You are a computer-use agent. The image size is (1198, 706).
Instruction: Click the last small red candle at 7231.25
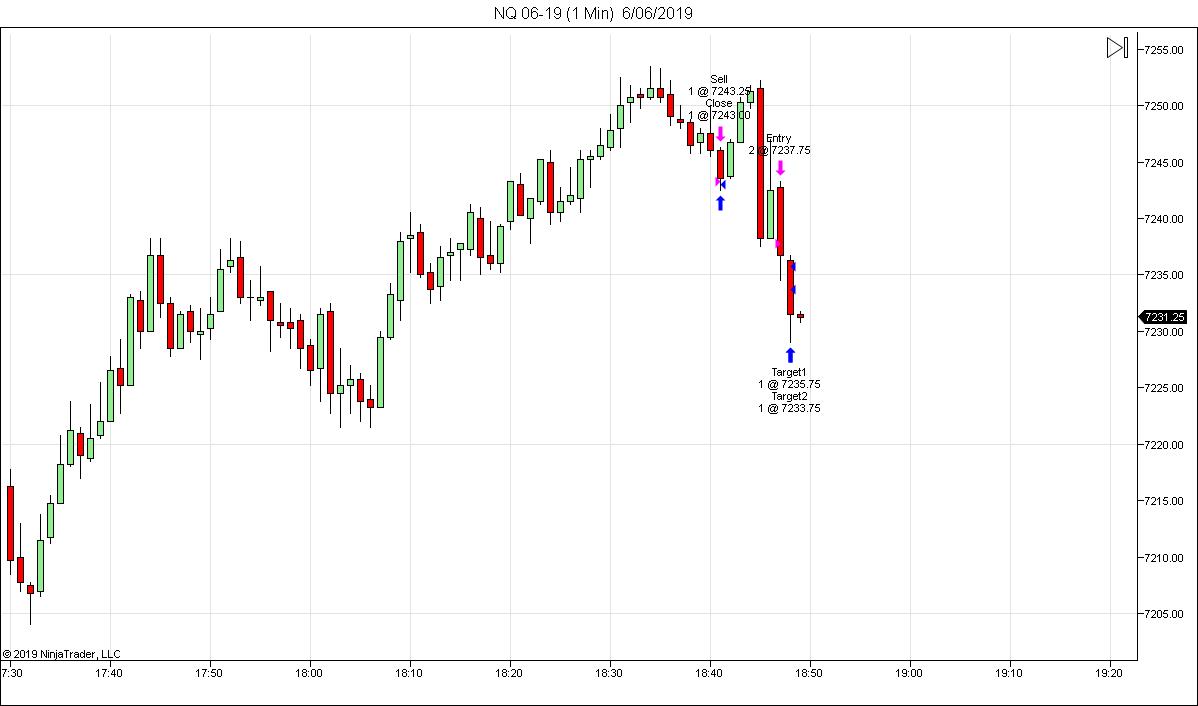[800, 316]
